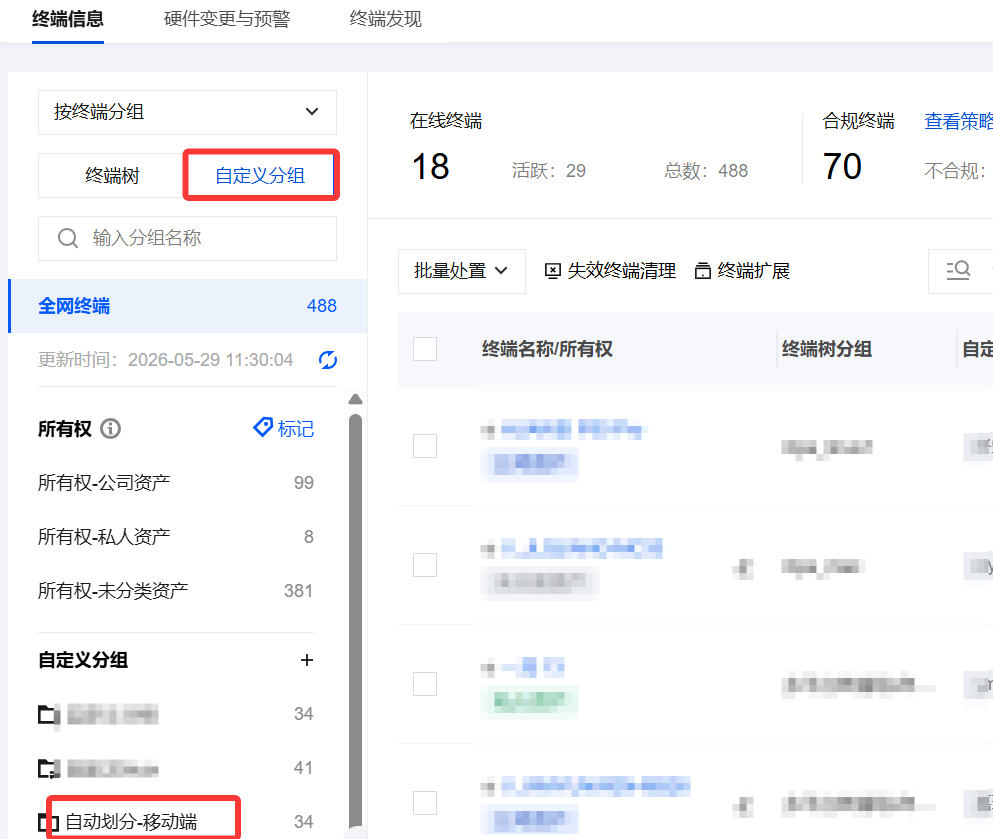Switch to 终端发现 tab
This screenshot has width=993, height=839.
386,19
